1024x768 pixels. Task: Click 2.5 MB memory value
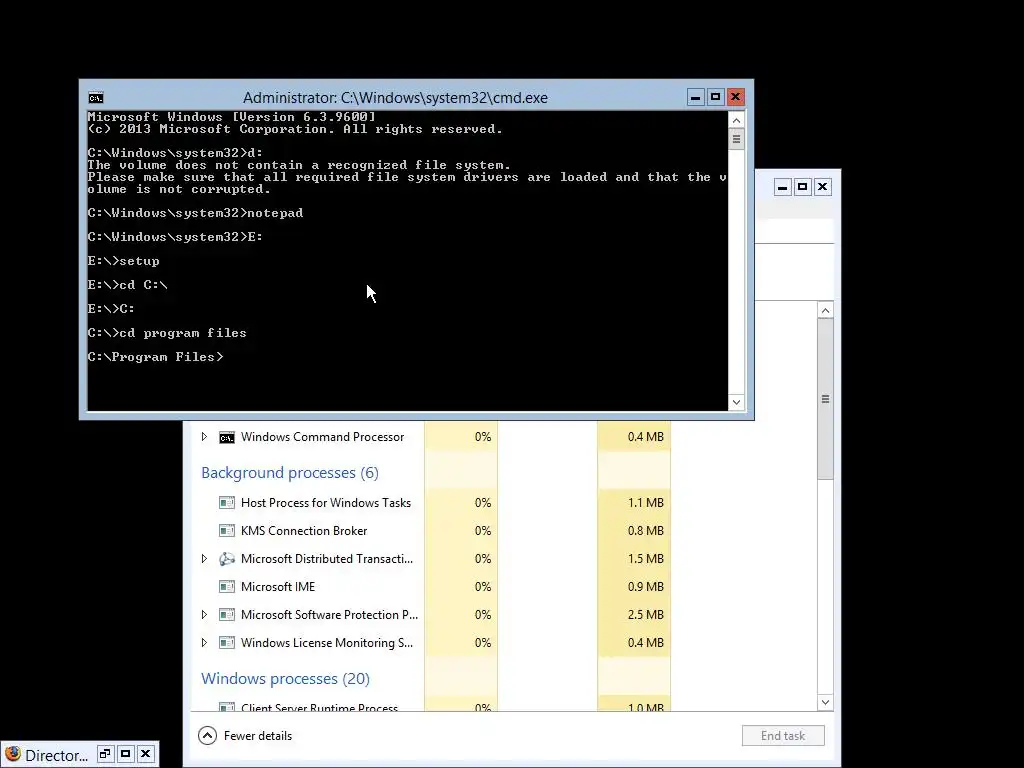(x=646, y=615)
